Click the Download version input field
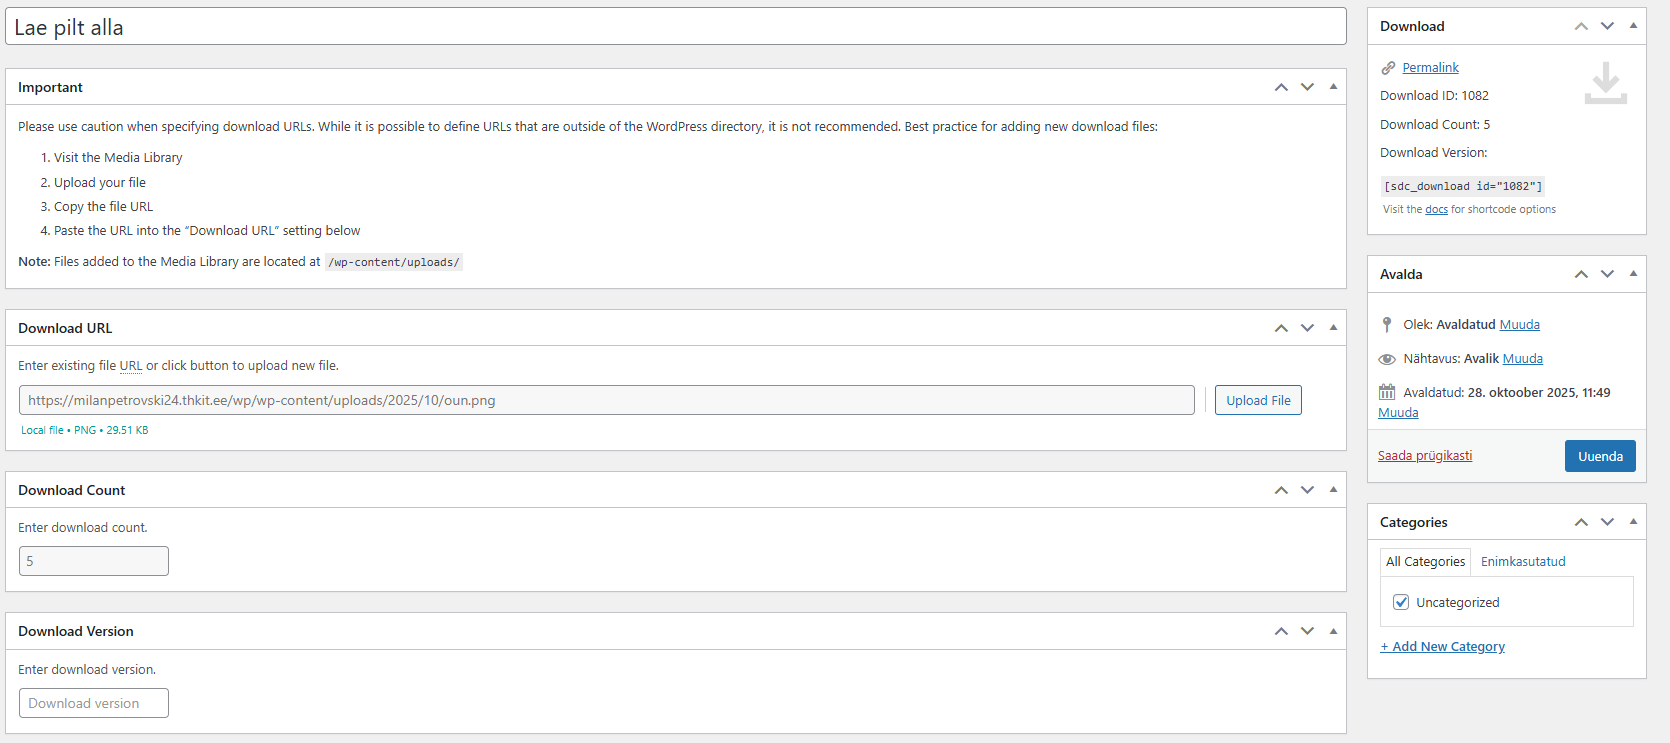Viewport: 1670px width, 743px height. coord(94,703)
